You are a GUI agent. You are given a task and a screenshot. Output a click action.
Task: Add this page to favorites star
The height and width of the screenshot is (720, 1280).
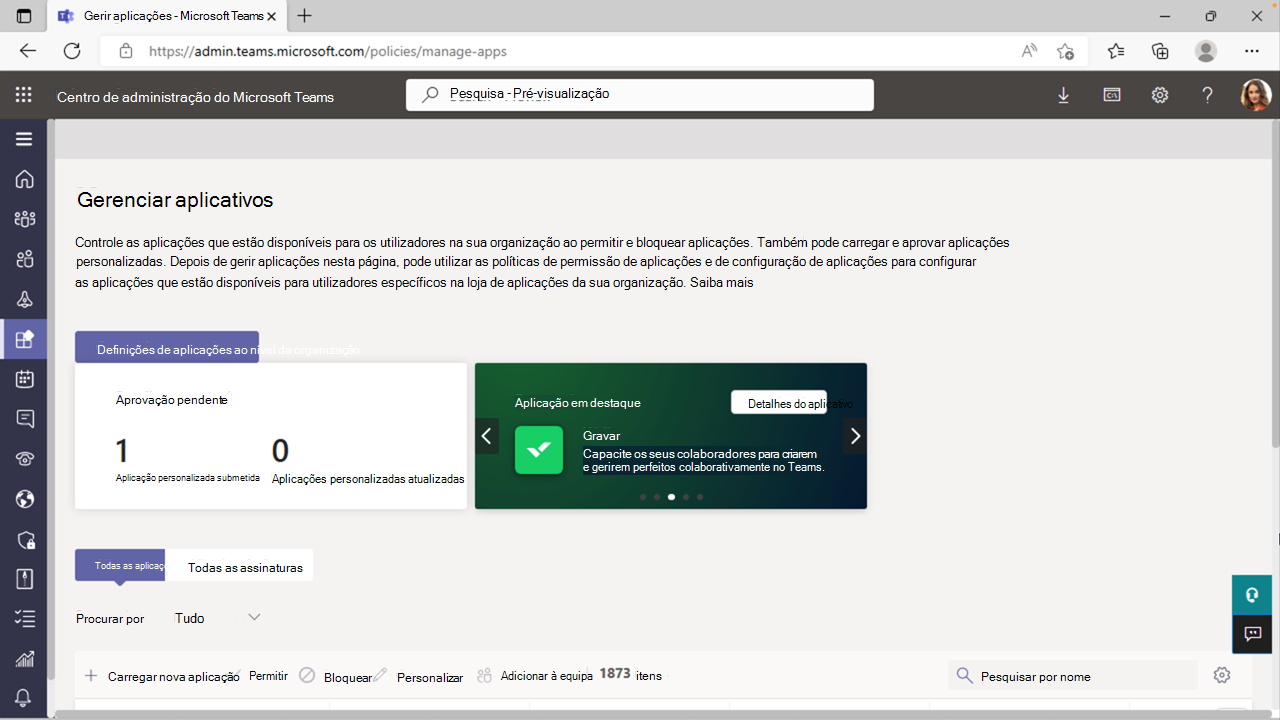[1065, 51]
